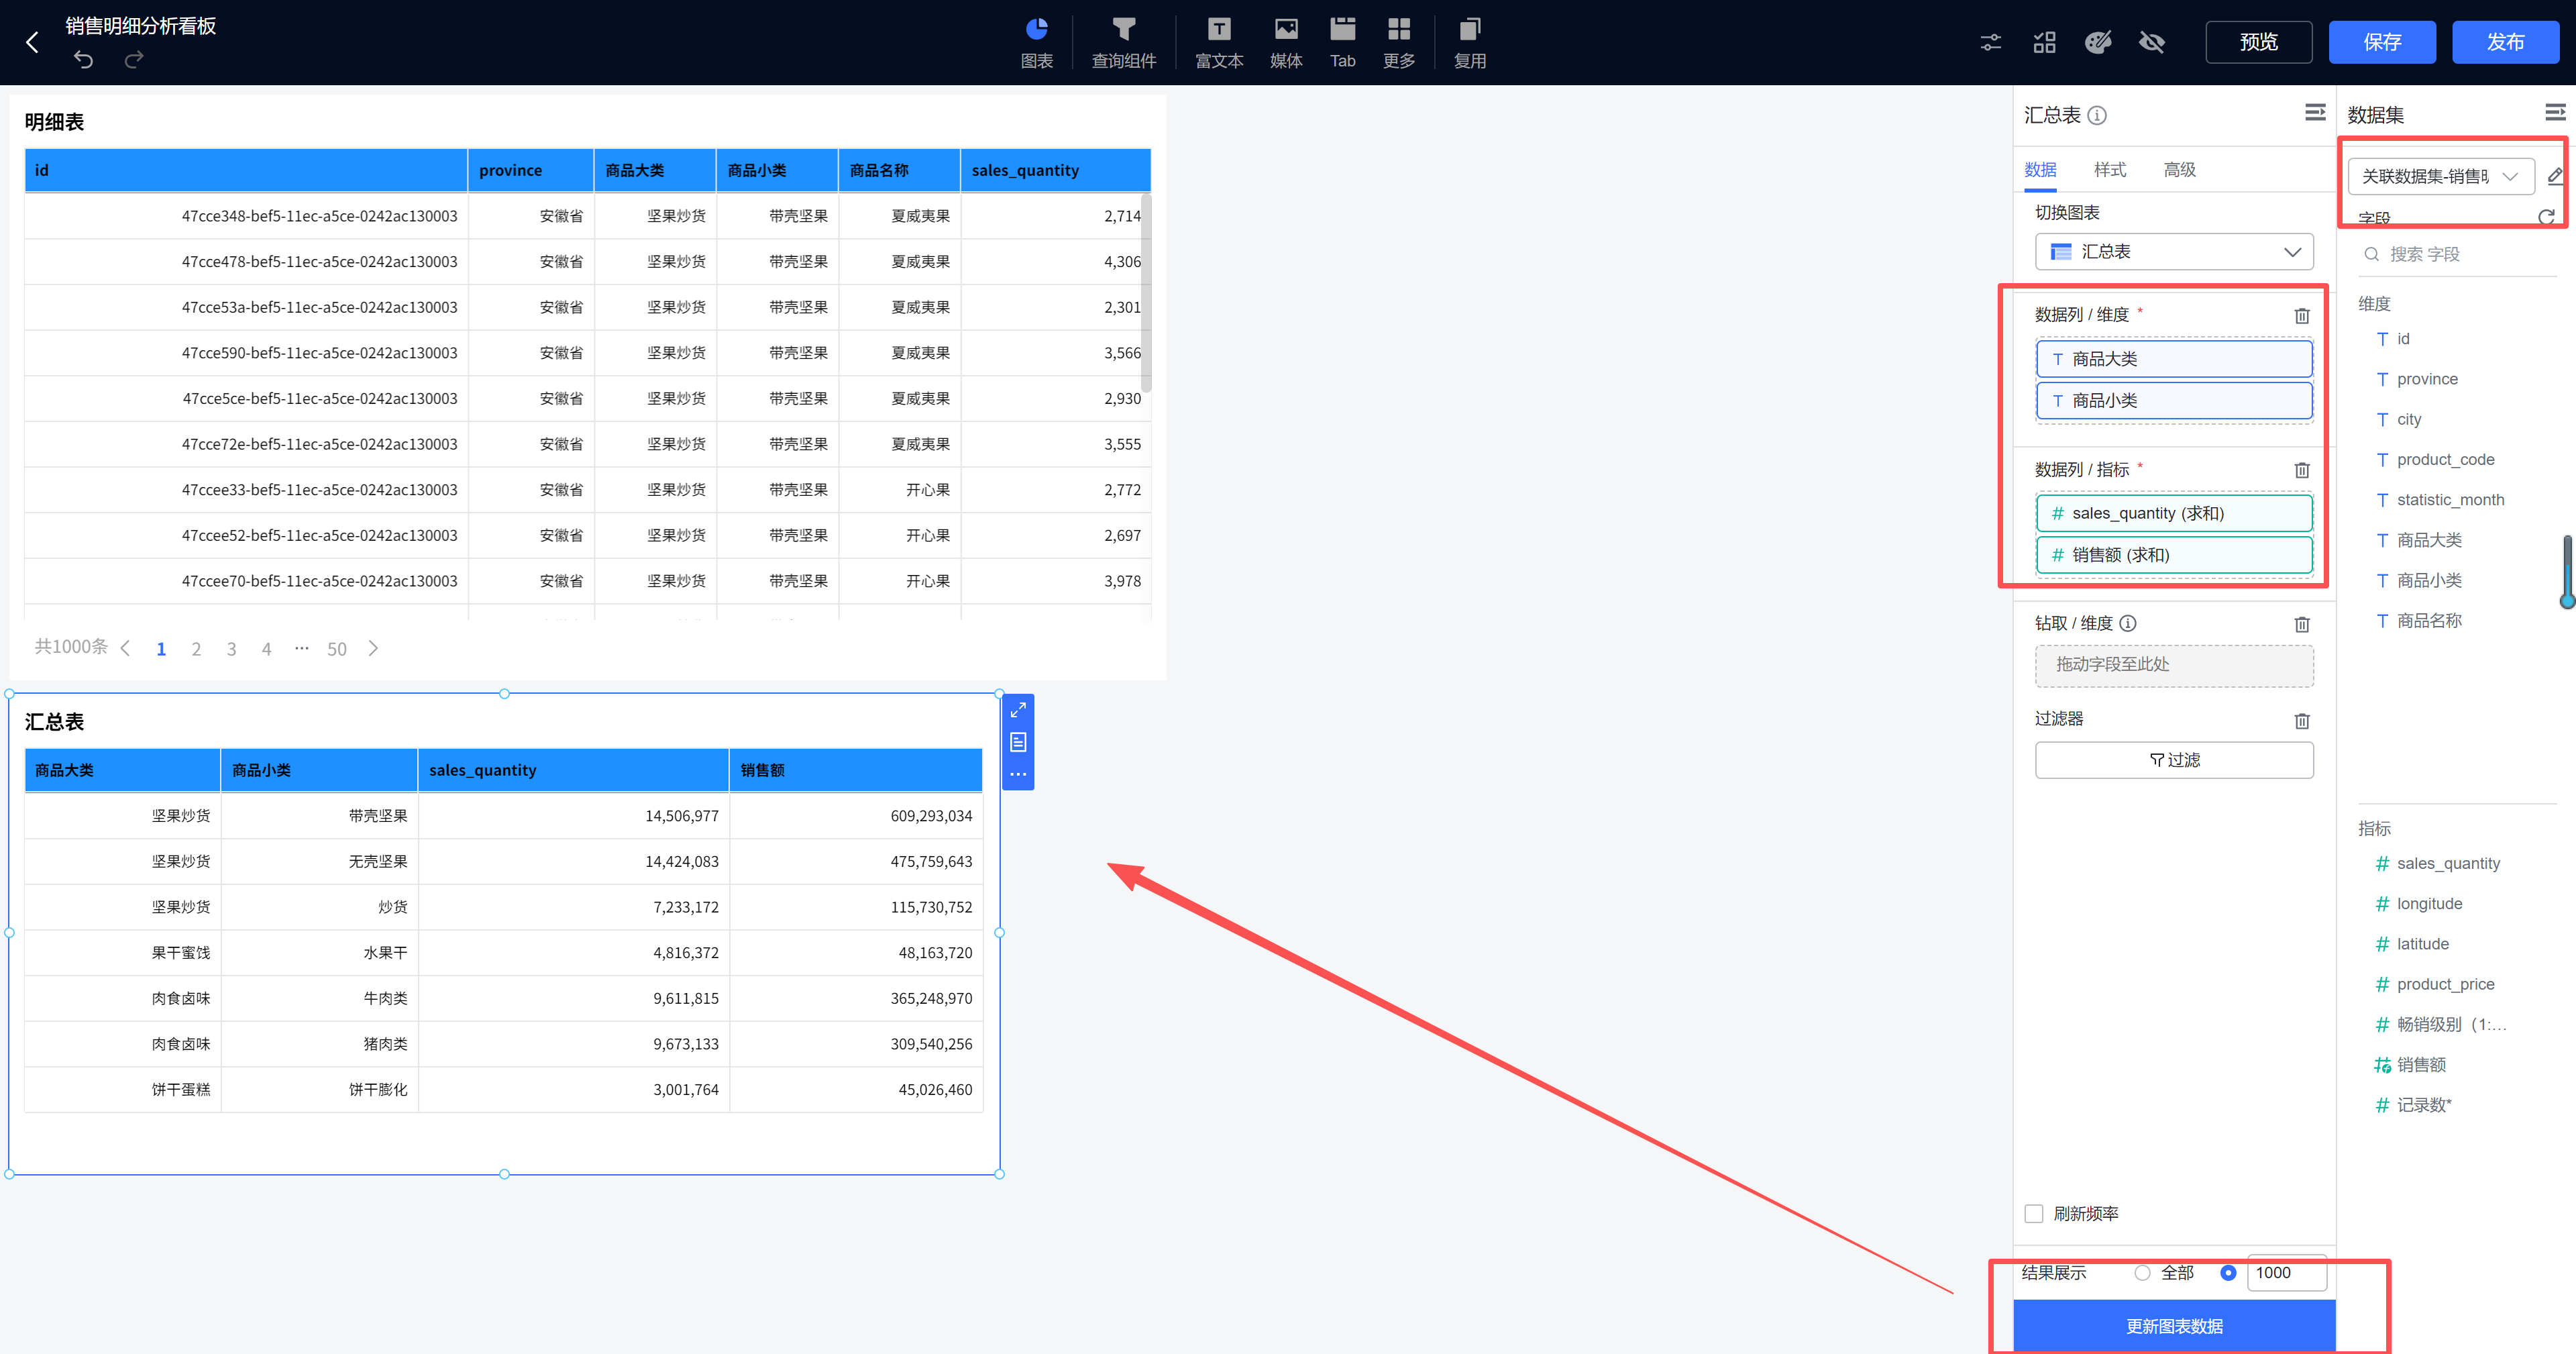The image size is (2576, 1354).
Task: Click the 更新图表数据 button
Action: coord(2174,1326)
